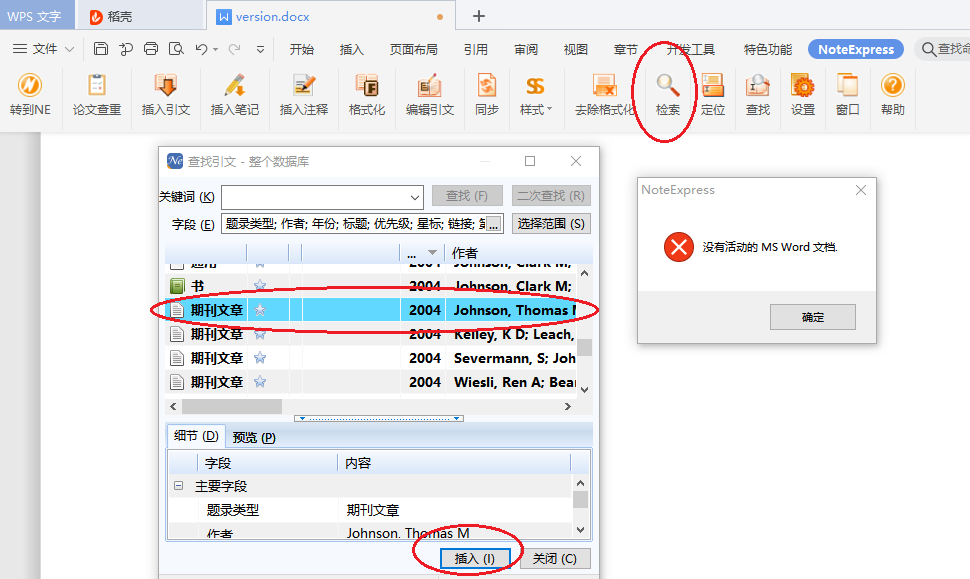
Task: Click the 选择范围 (S) button
Action: coord(551,224)
